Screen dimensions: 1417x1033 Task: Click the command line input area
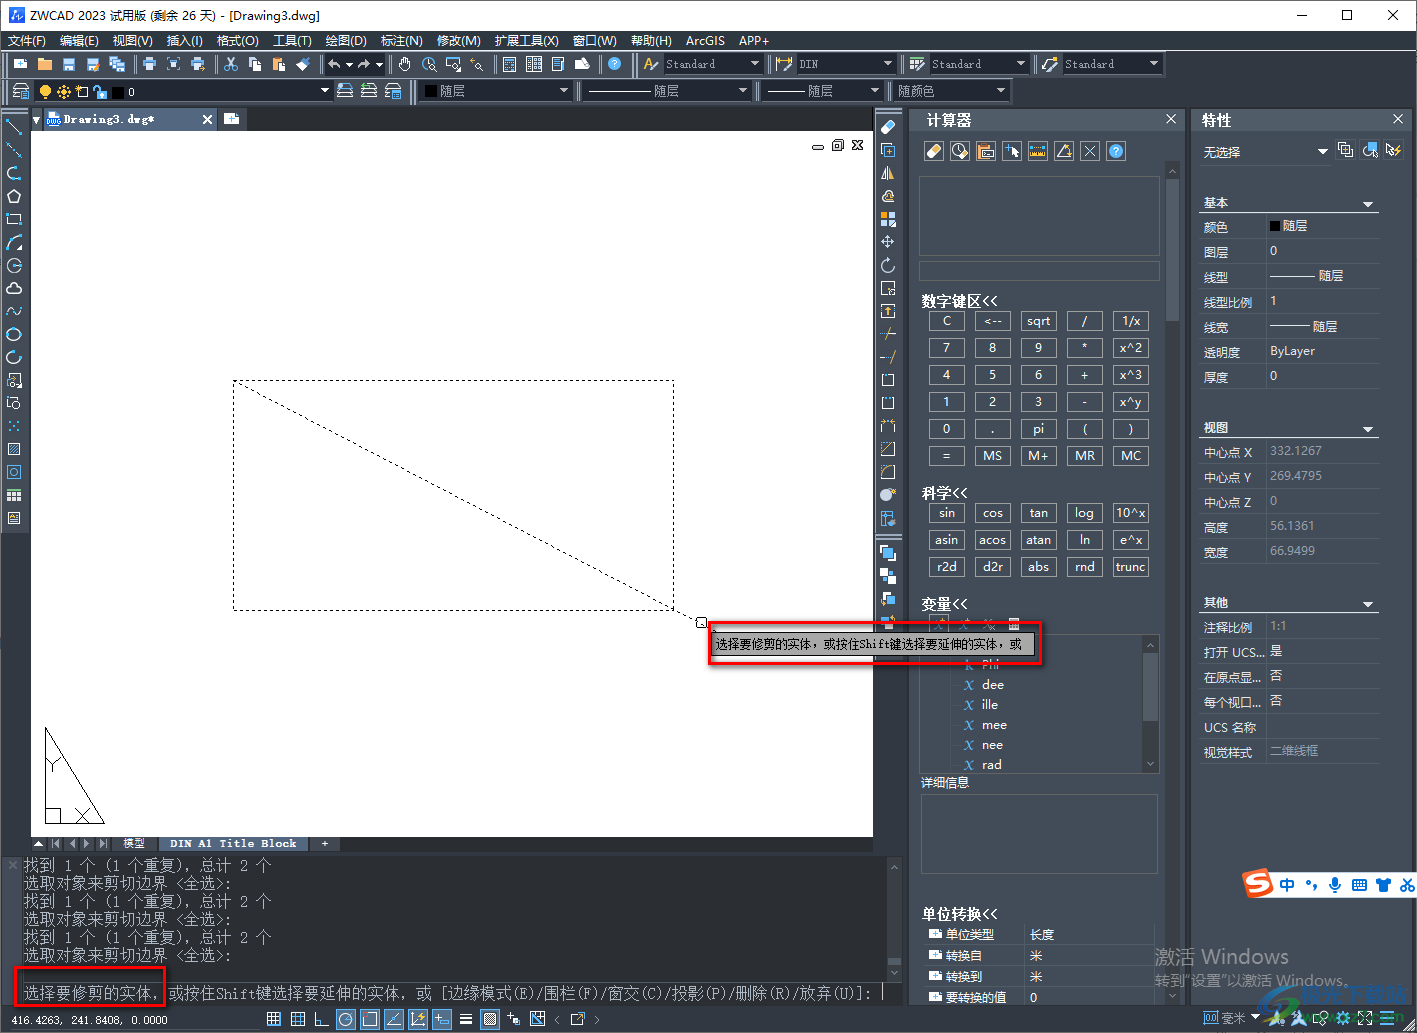tap(454, 993)
